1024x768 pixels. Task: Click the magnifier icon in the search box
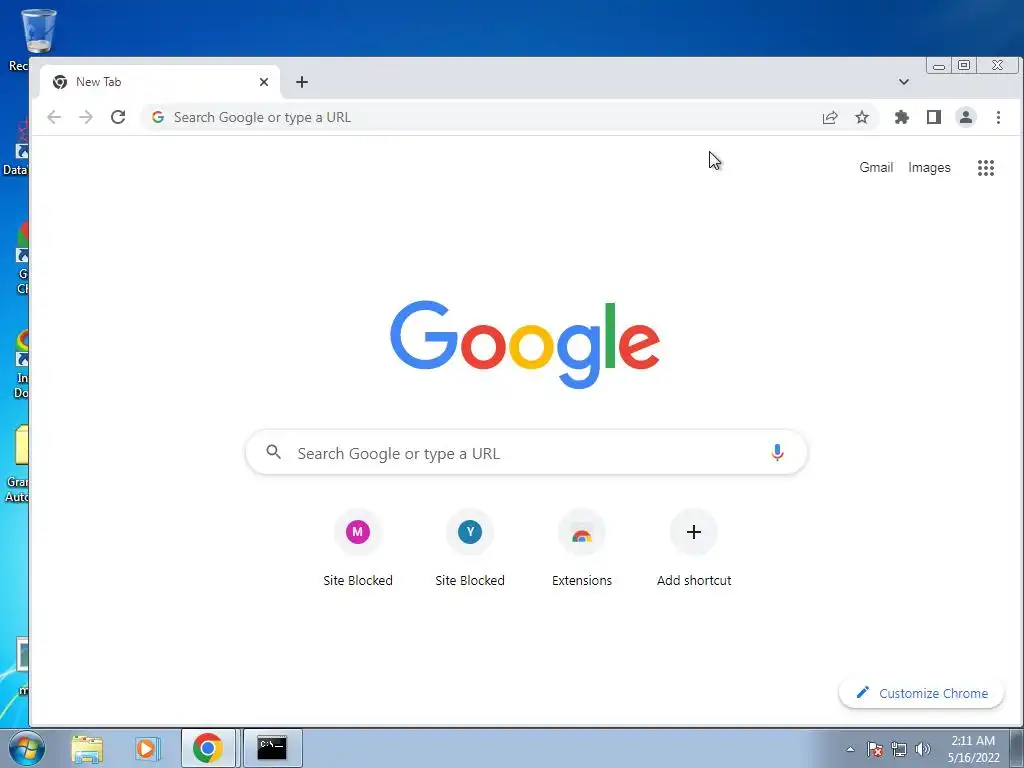[x=274, y=452]
